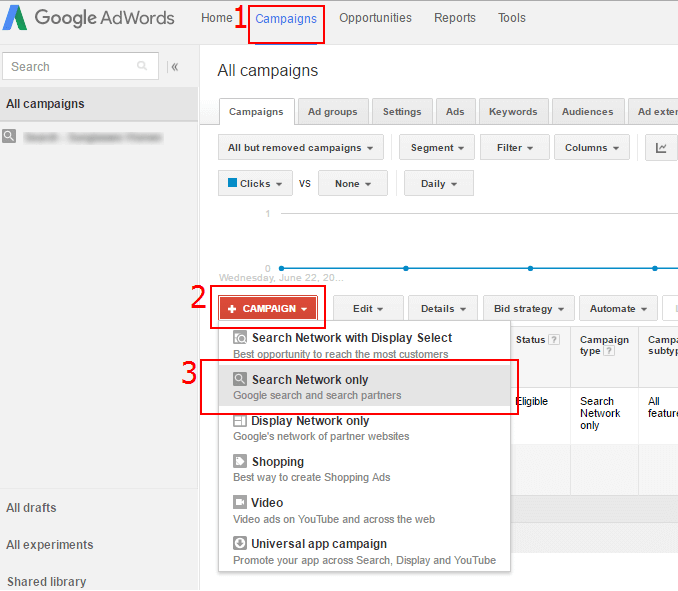Click the sidebar Search input field

point(80,66)
